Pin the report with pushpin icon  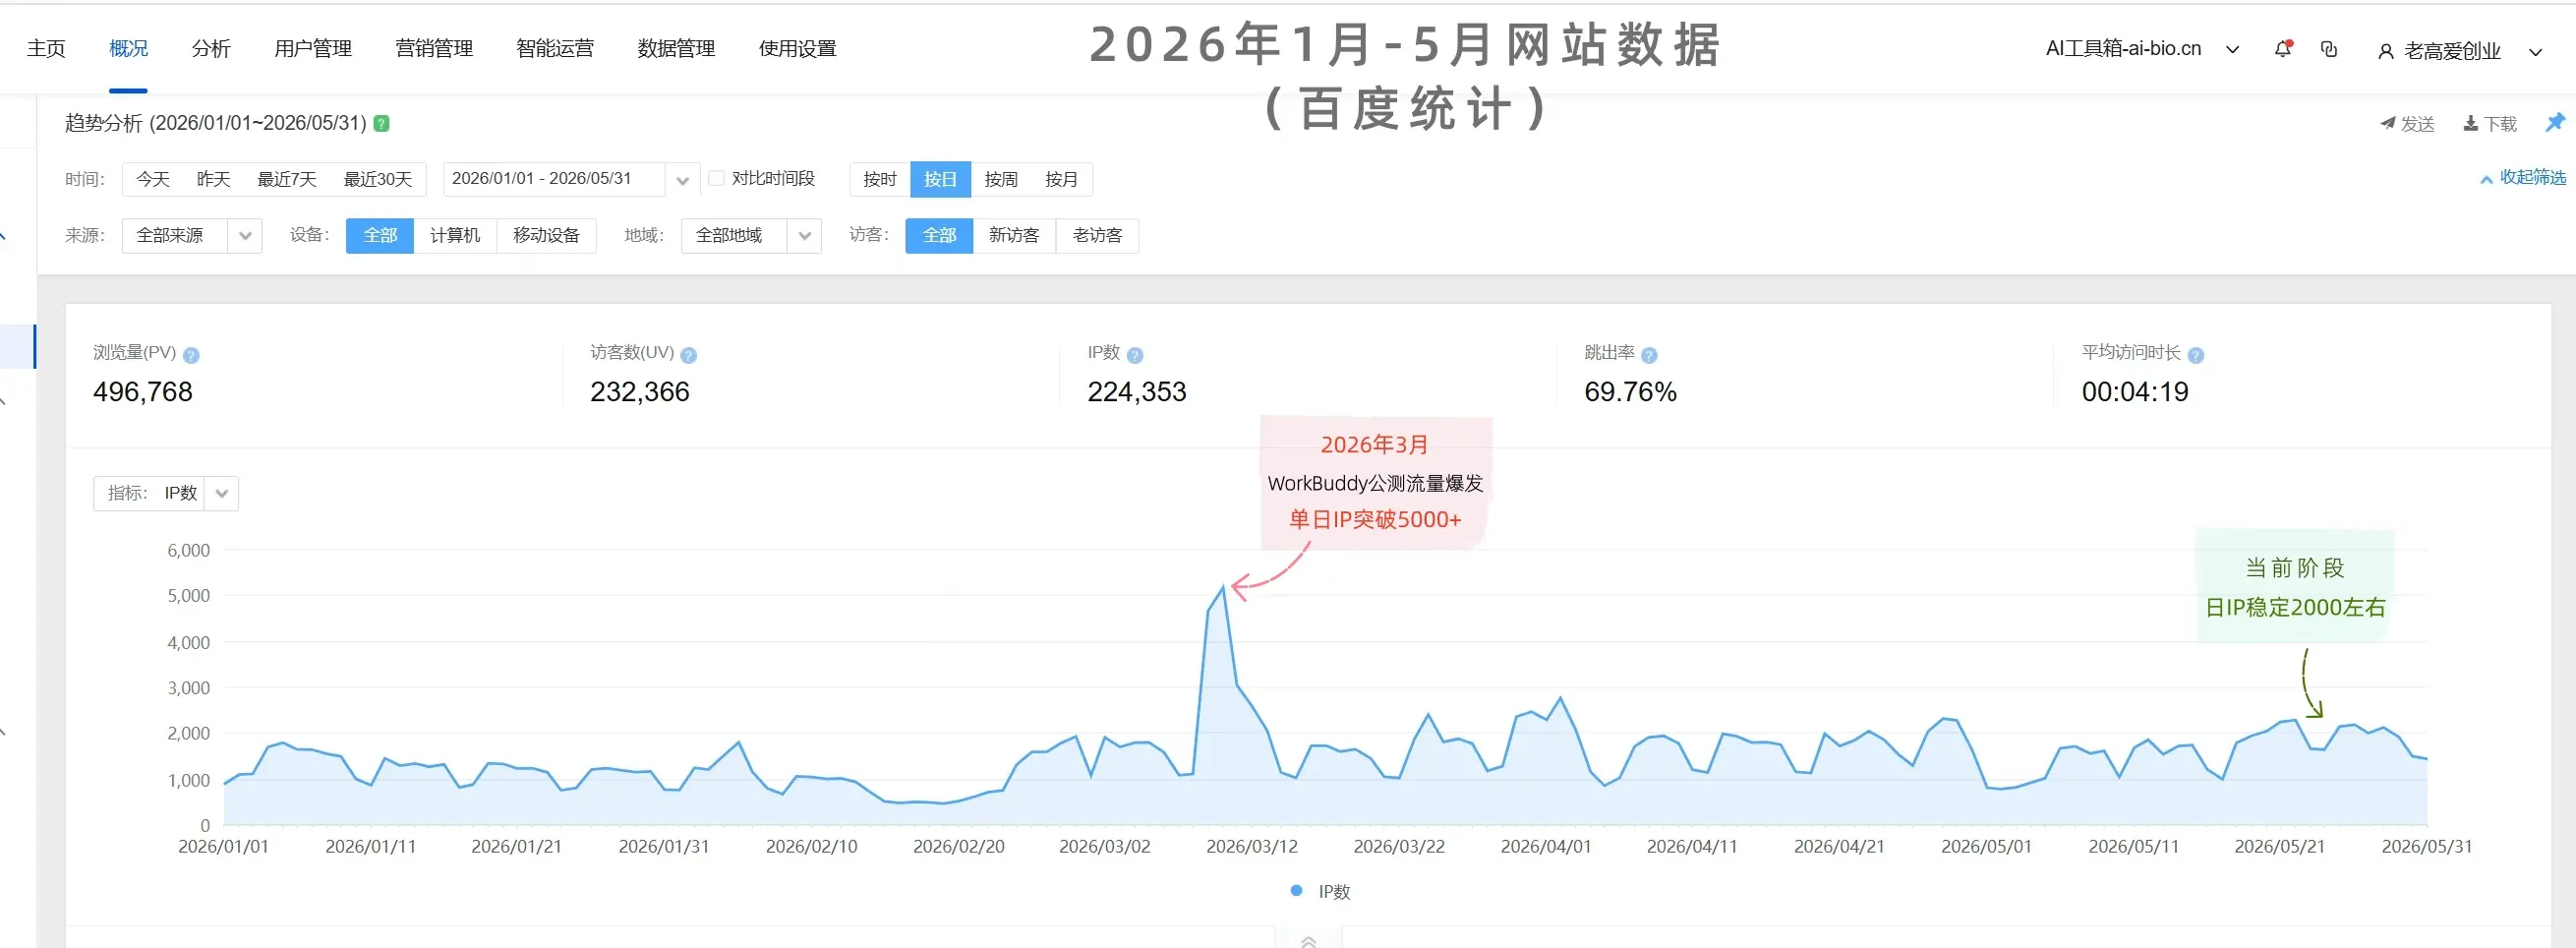(x=2555, y=122)
